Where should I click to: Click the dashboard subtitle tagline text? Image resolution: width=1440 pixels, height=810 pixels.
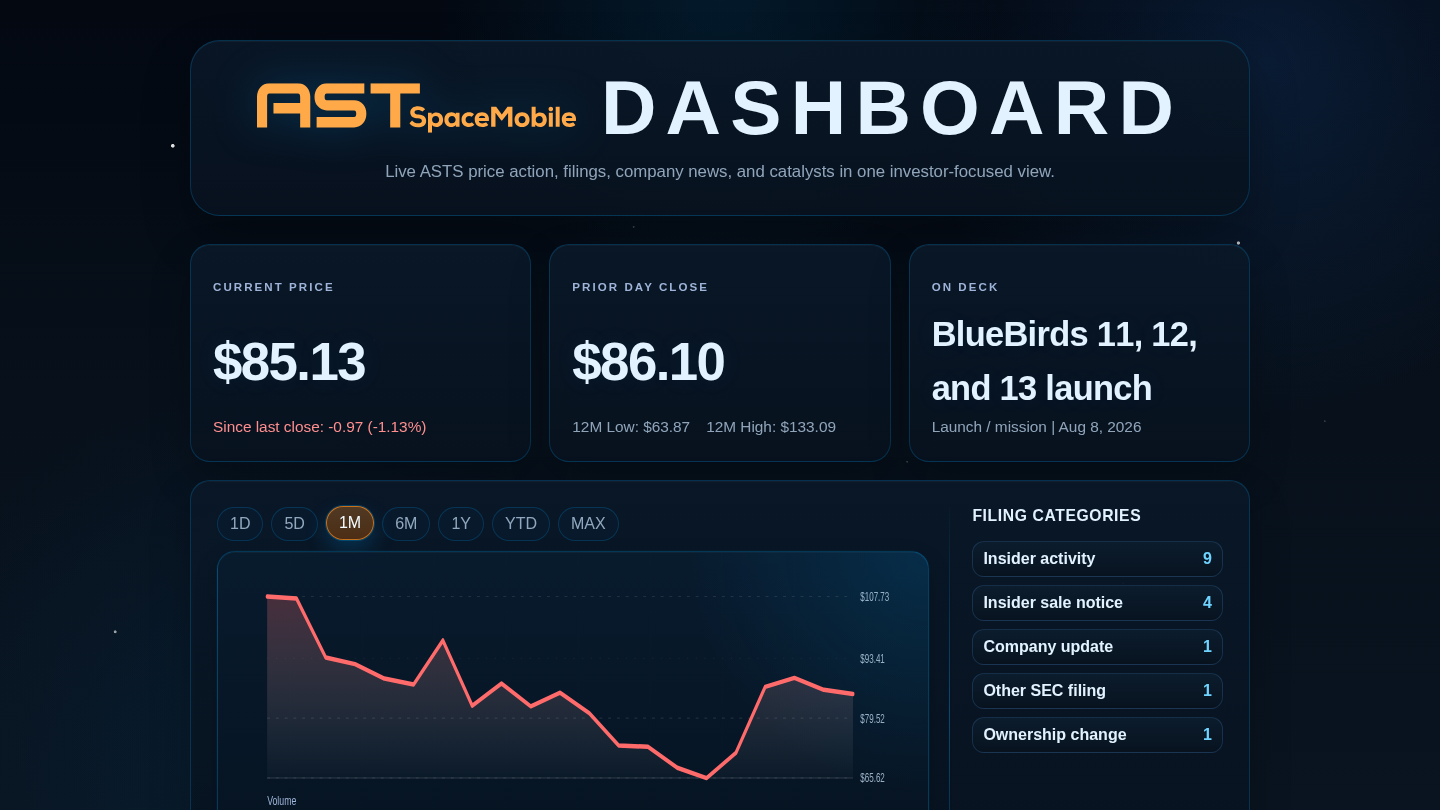(720, 172)
